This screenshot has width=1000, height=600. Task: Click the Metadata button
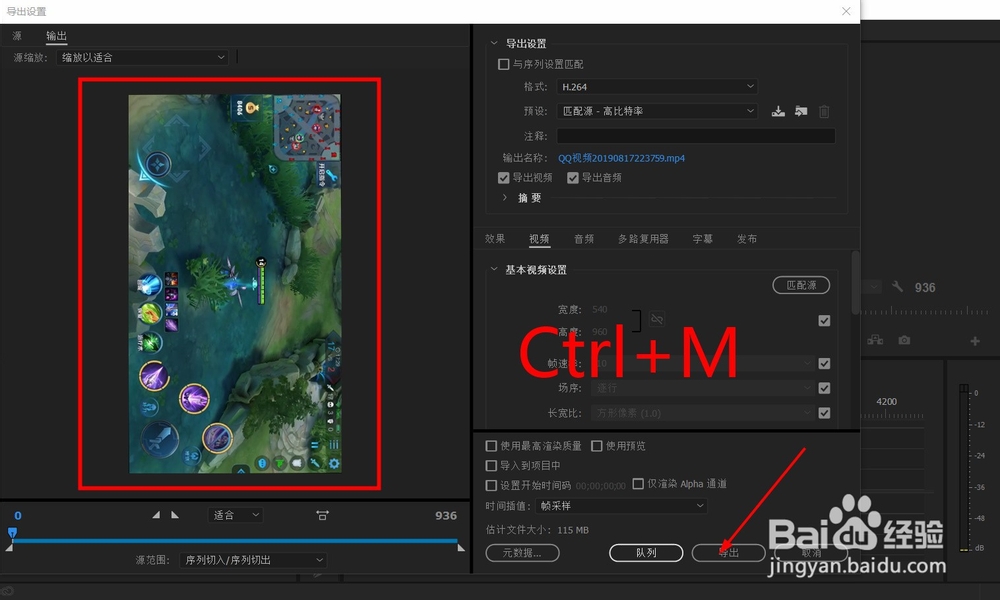[x=522, y=553]
